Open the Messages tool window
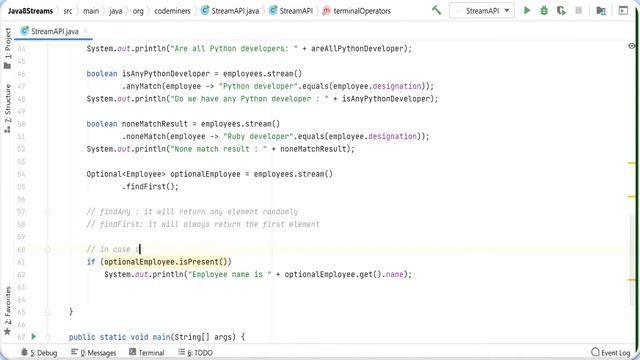 (93, 352)
